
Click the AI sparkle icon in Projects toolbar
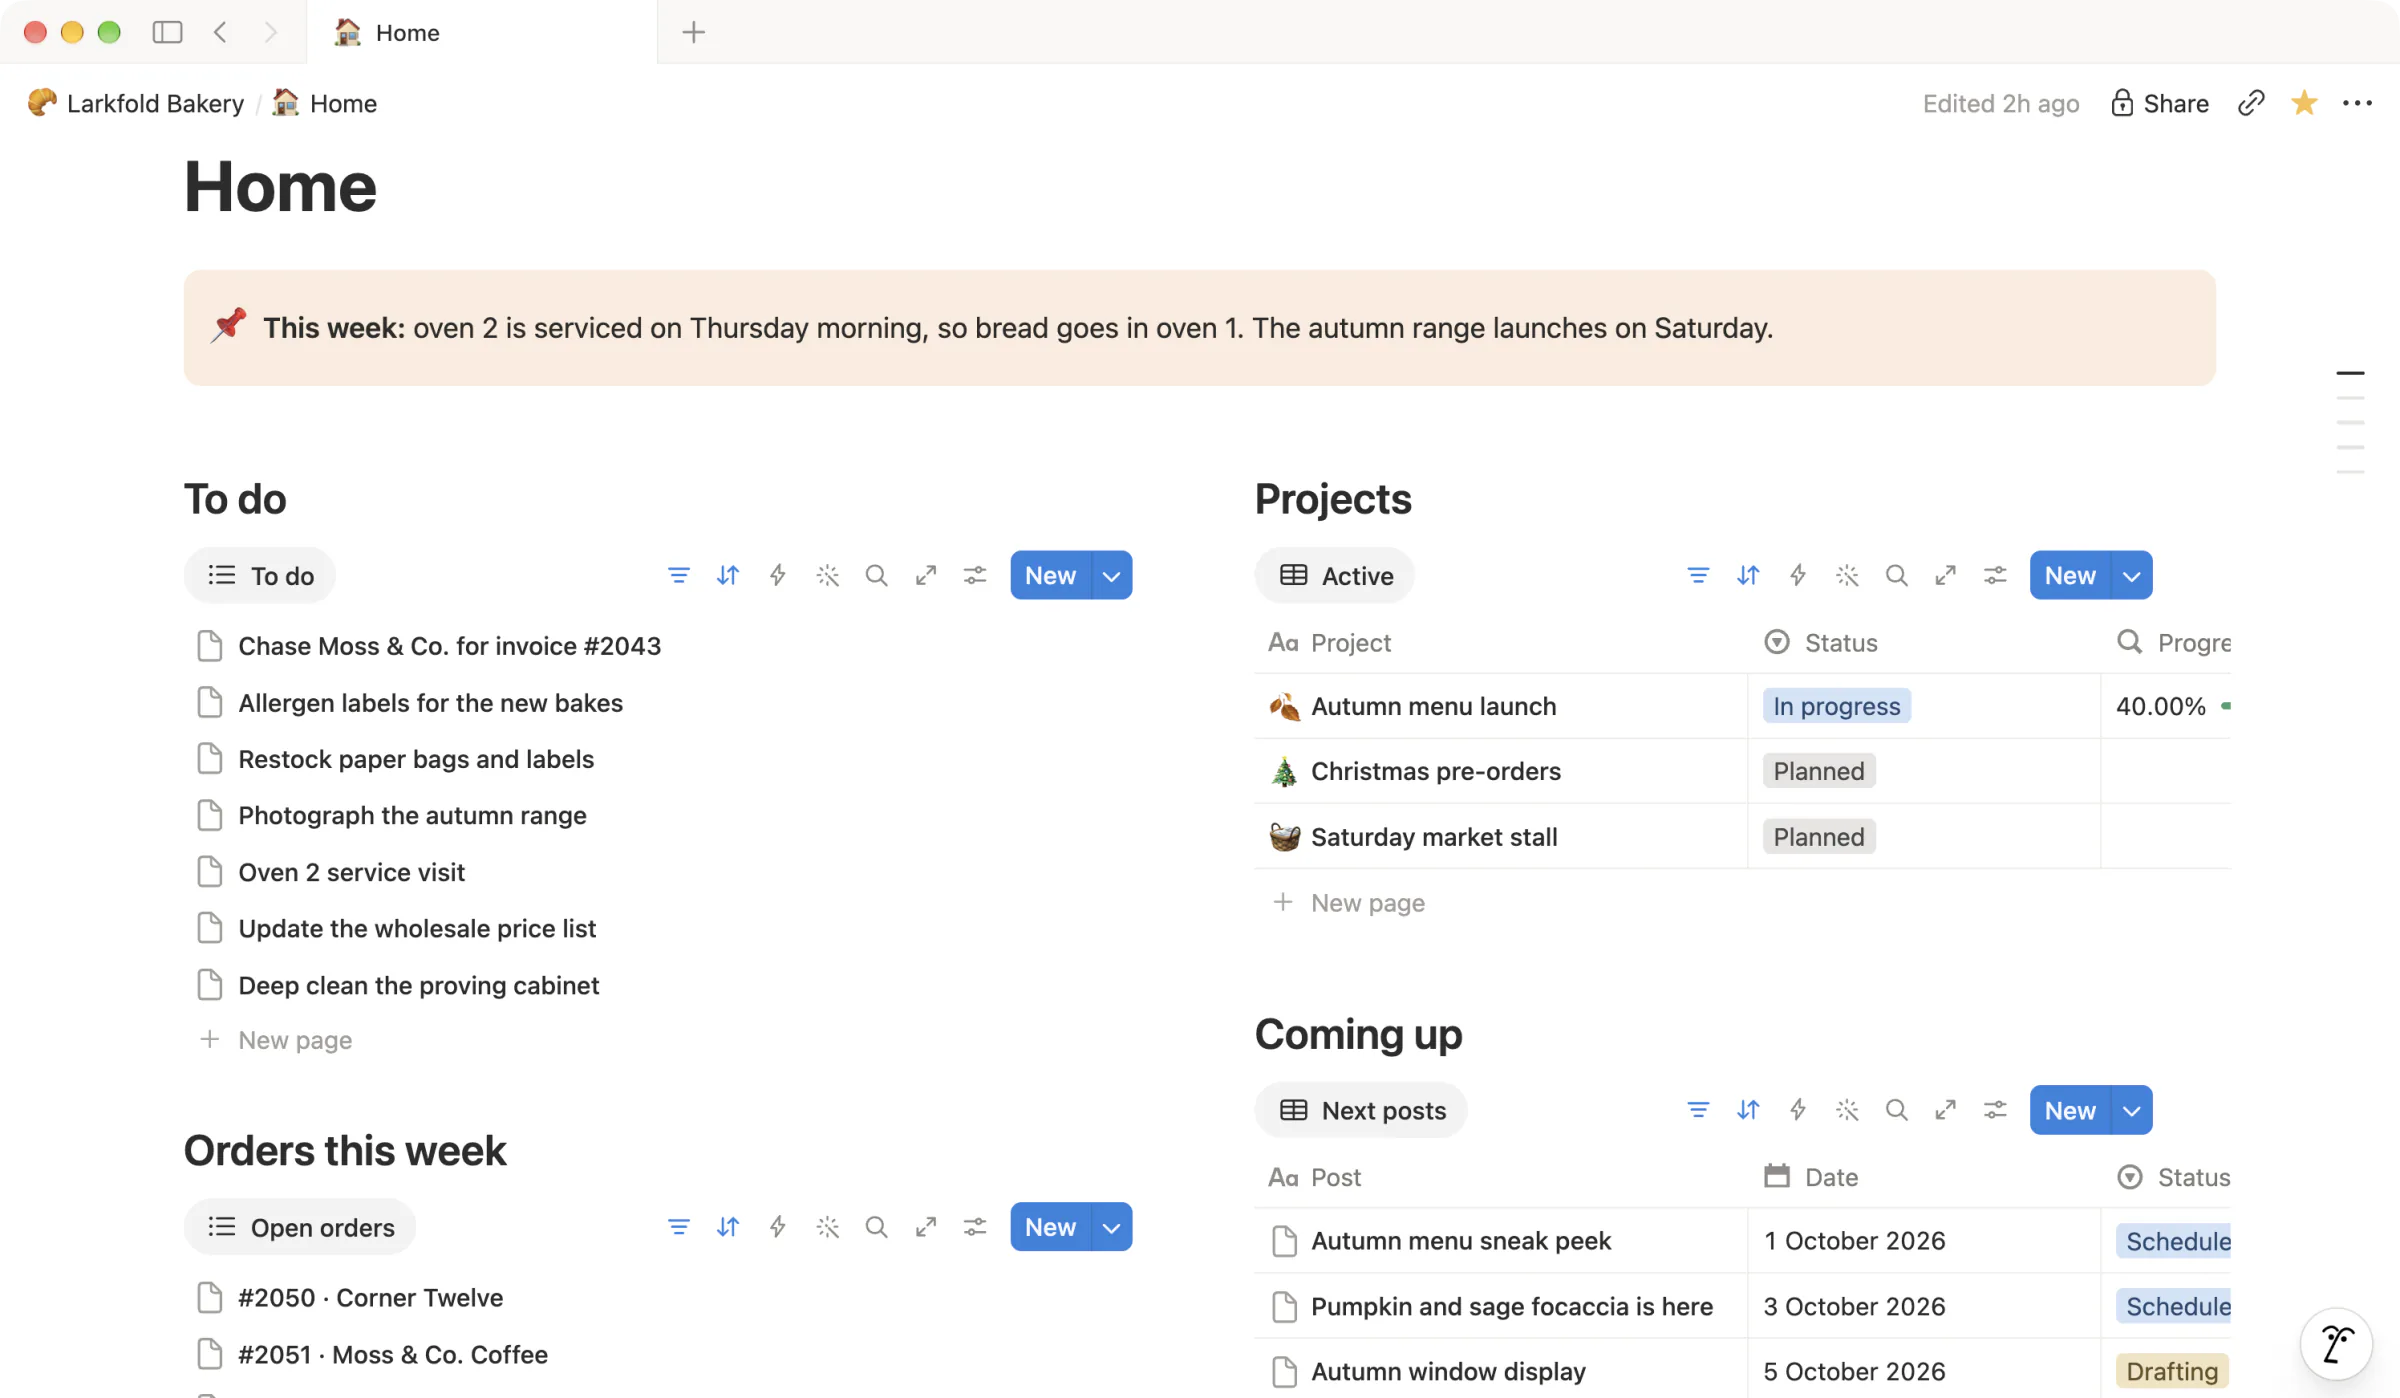[x=1847, y=575]
